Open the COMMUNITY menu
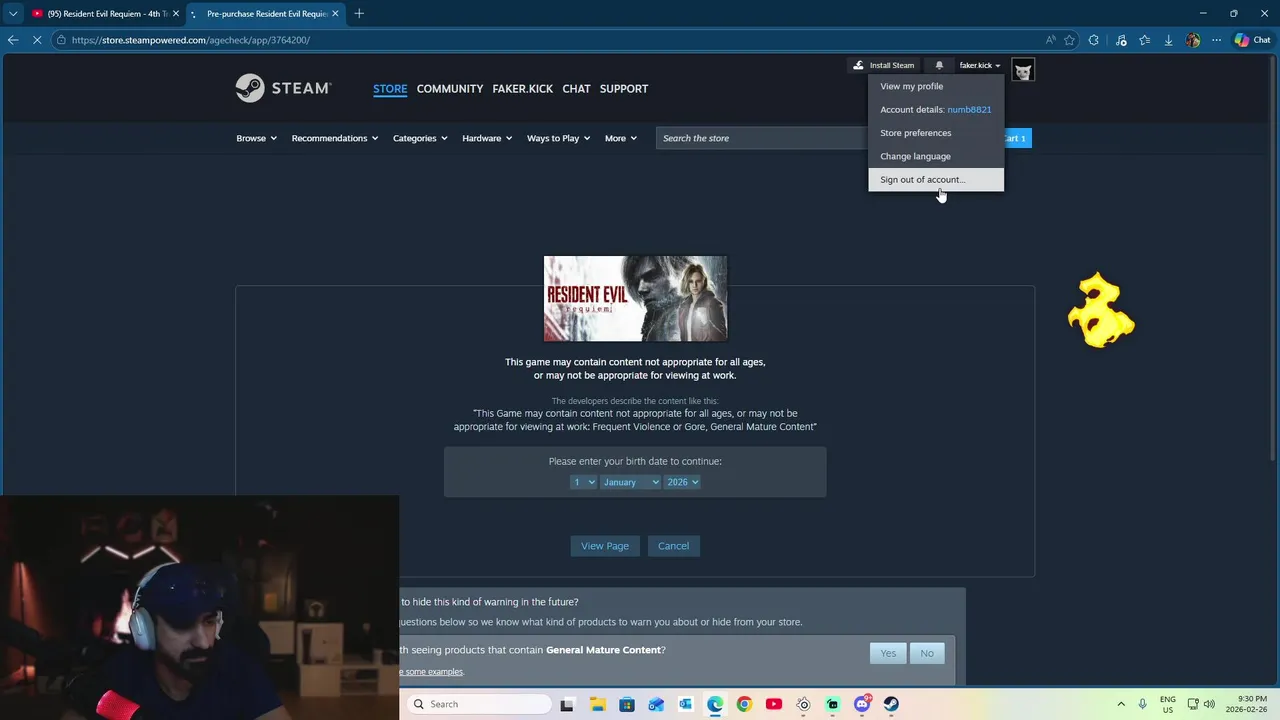Image resolution: width=1280 pixels, height=720 pixels. tap(450, 88)
